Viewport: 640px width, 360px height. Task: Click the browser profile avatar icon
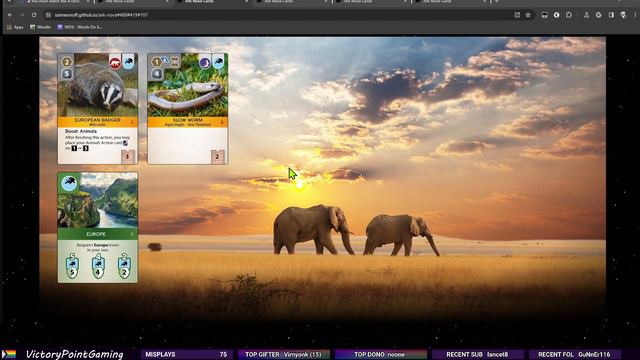coord(623,15)
